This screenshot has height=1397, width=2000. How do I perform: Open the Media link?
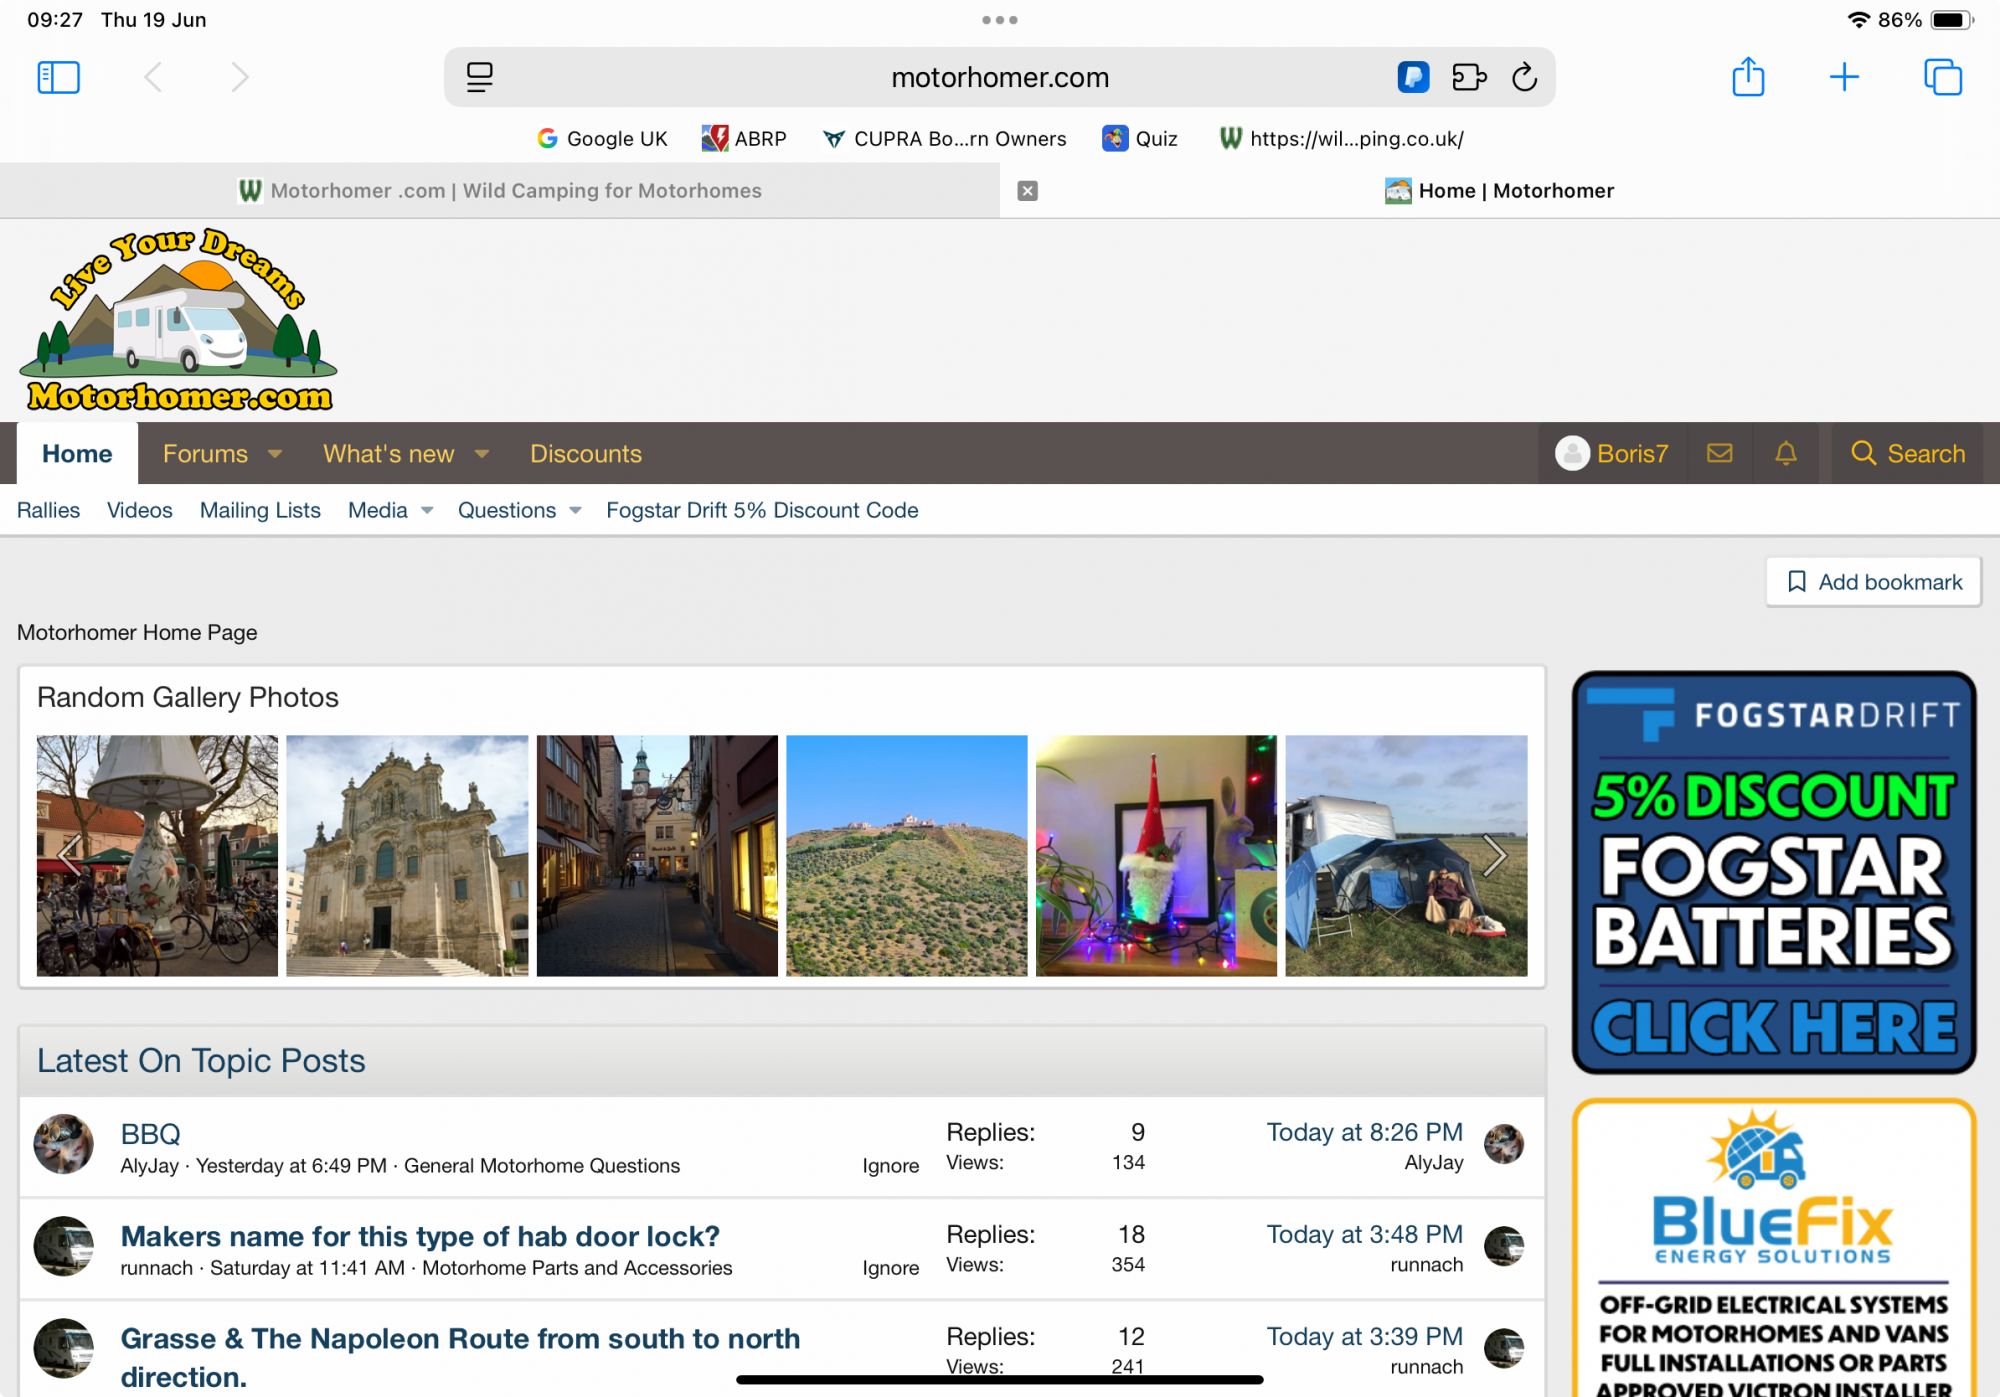[378, 510]
